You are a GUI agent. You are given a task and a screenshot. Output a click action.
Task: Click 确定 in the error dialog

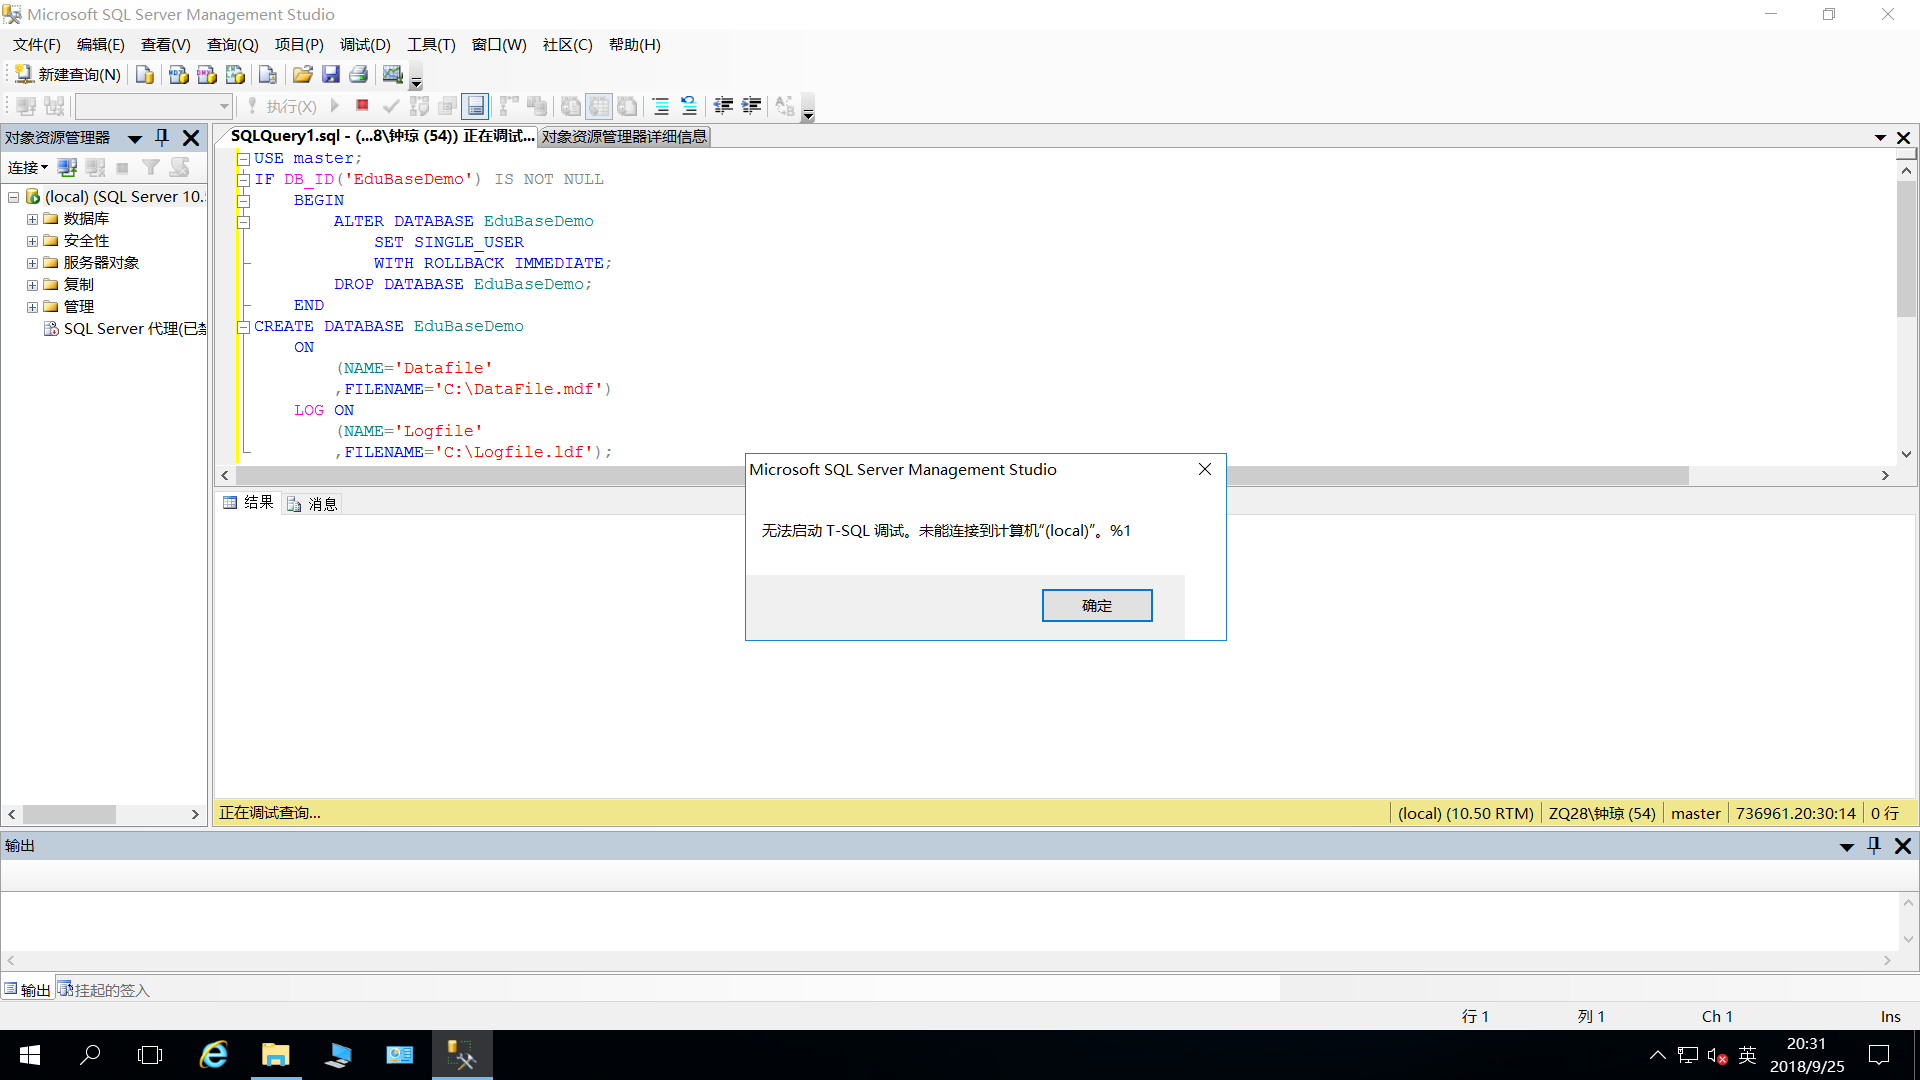[1097, 605]
